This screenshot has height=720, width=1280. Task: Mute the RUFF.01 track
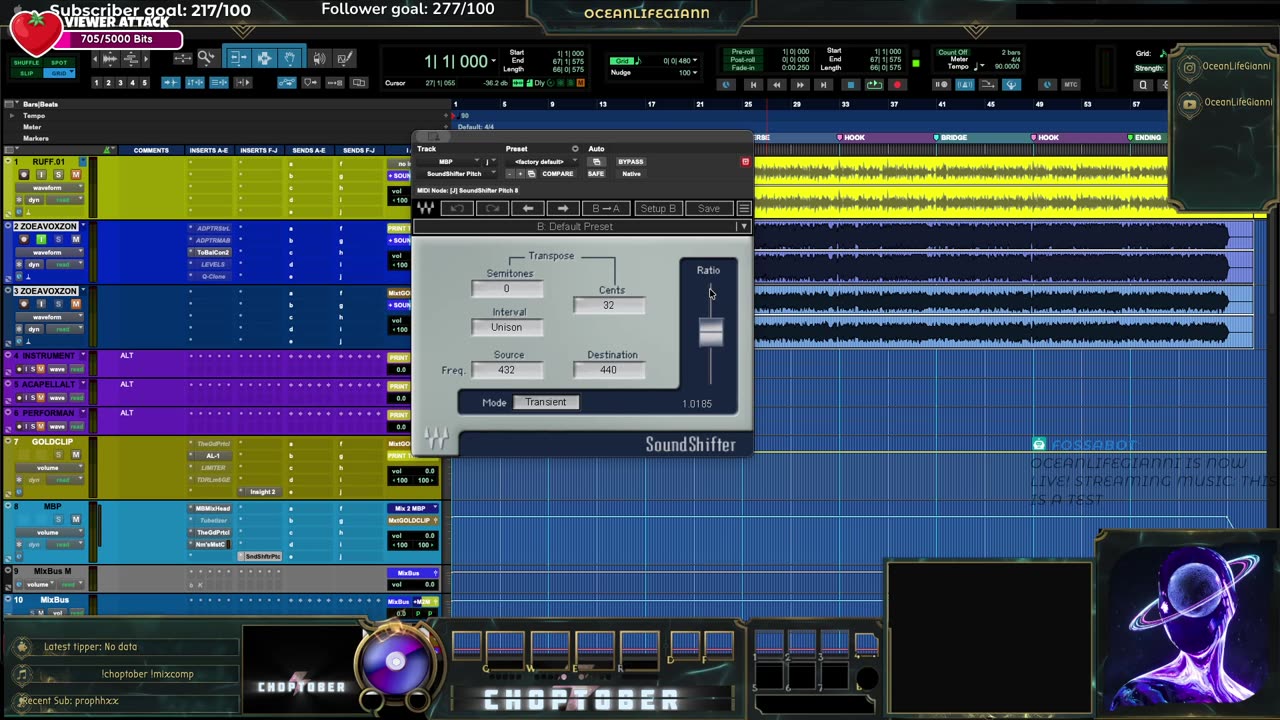click(x=75, y=175)
